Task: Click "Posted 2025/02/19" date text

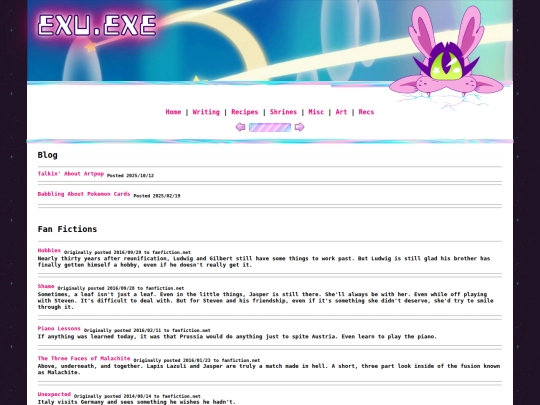Action: (157, 196)
